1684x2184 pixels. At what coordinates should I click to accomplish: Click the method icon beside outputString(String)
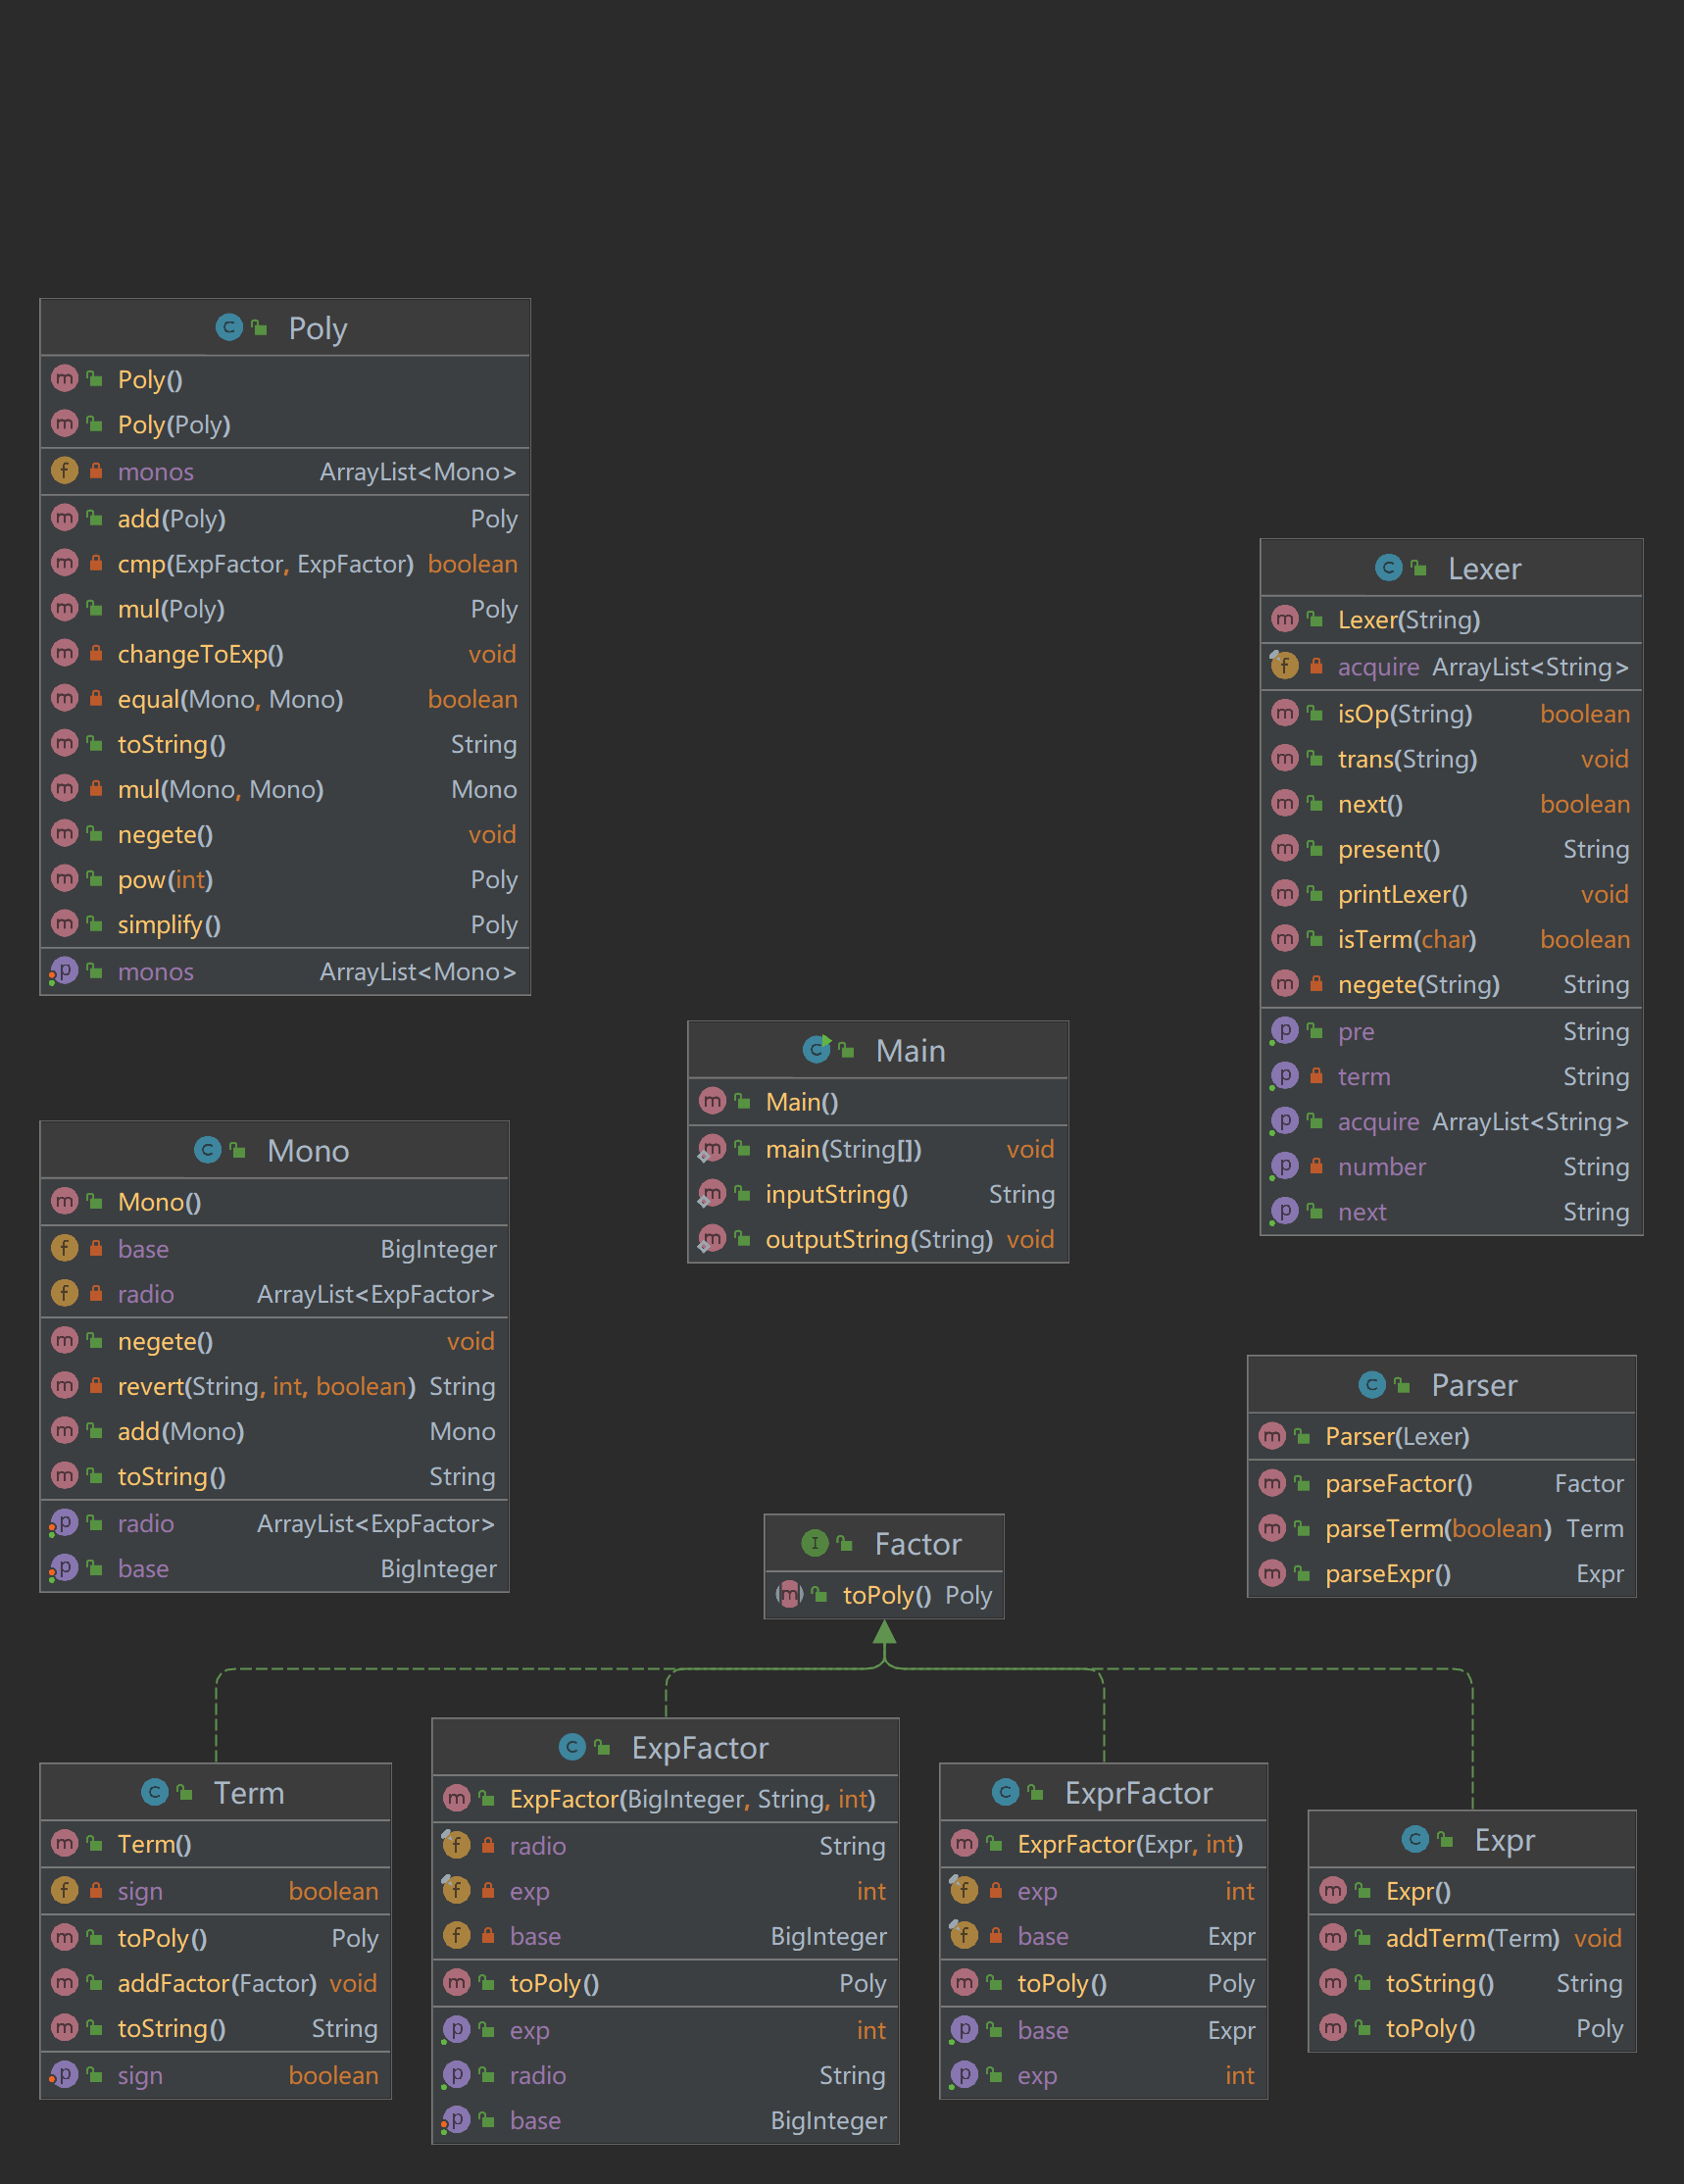coord(712,1239)
